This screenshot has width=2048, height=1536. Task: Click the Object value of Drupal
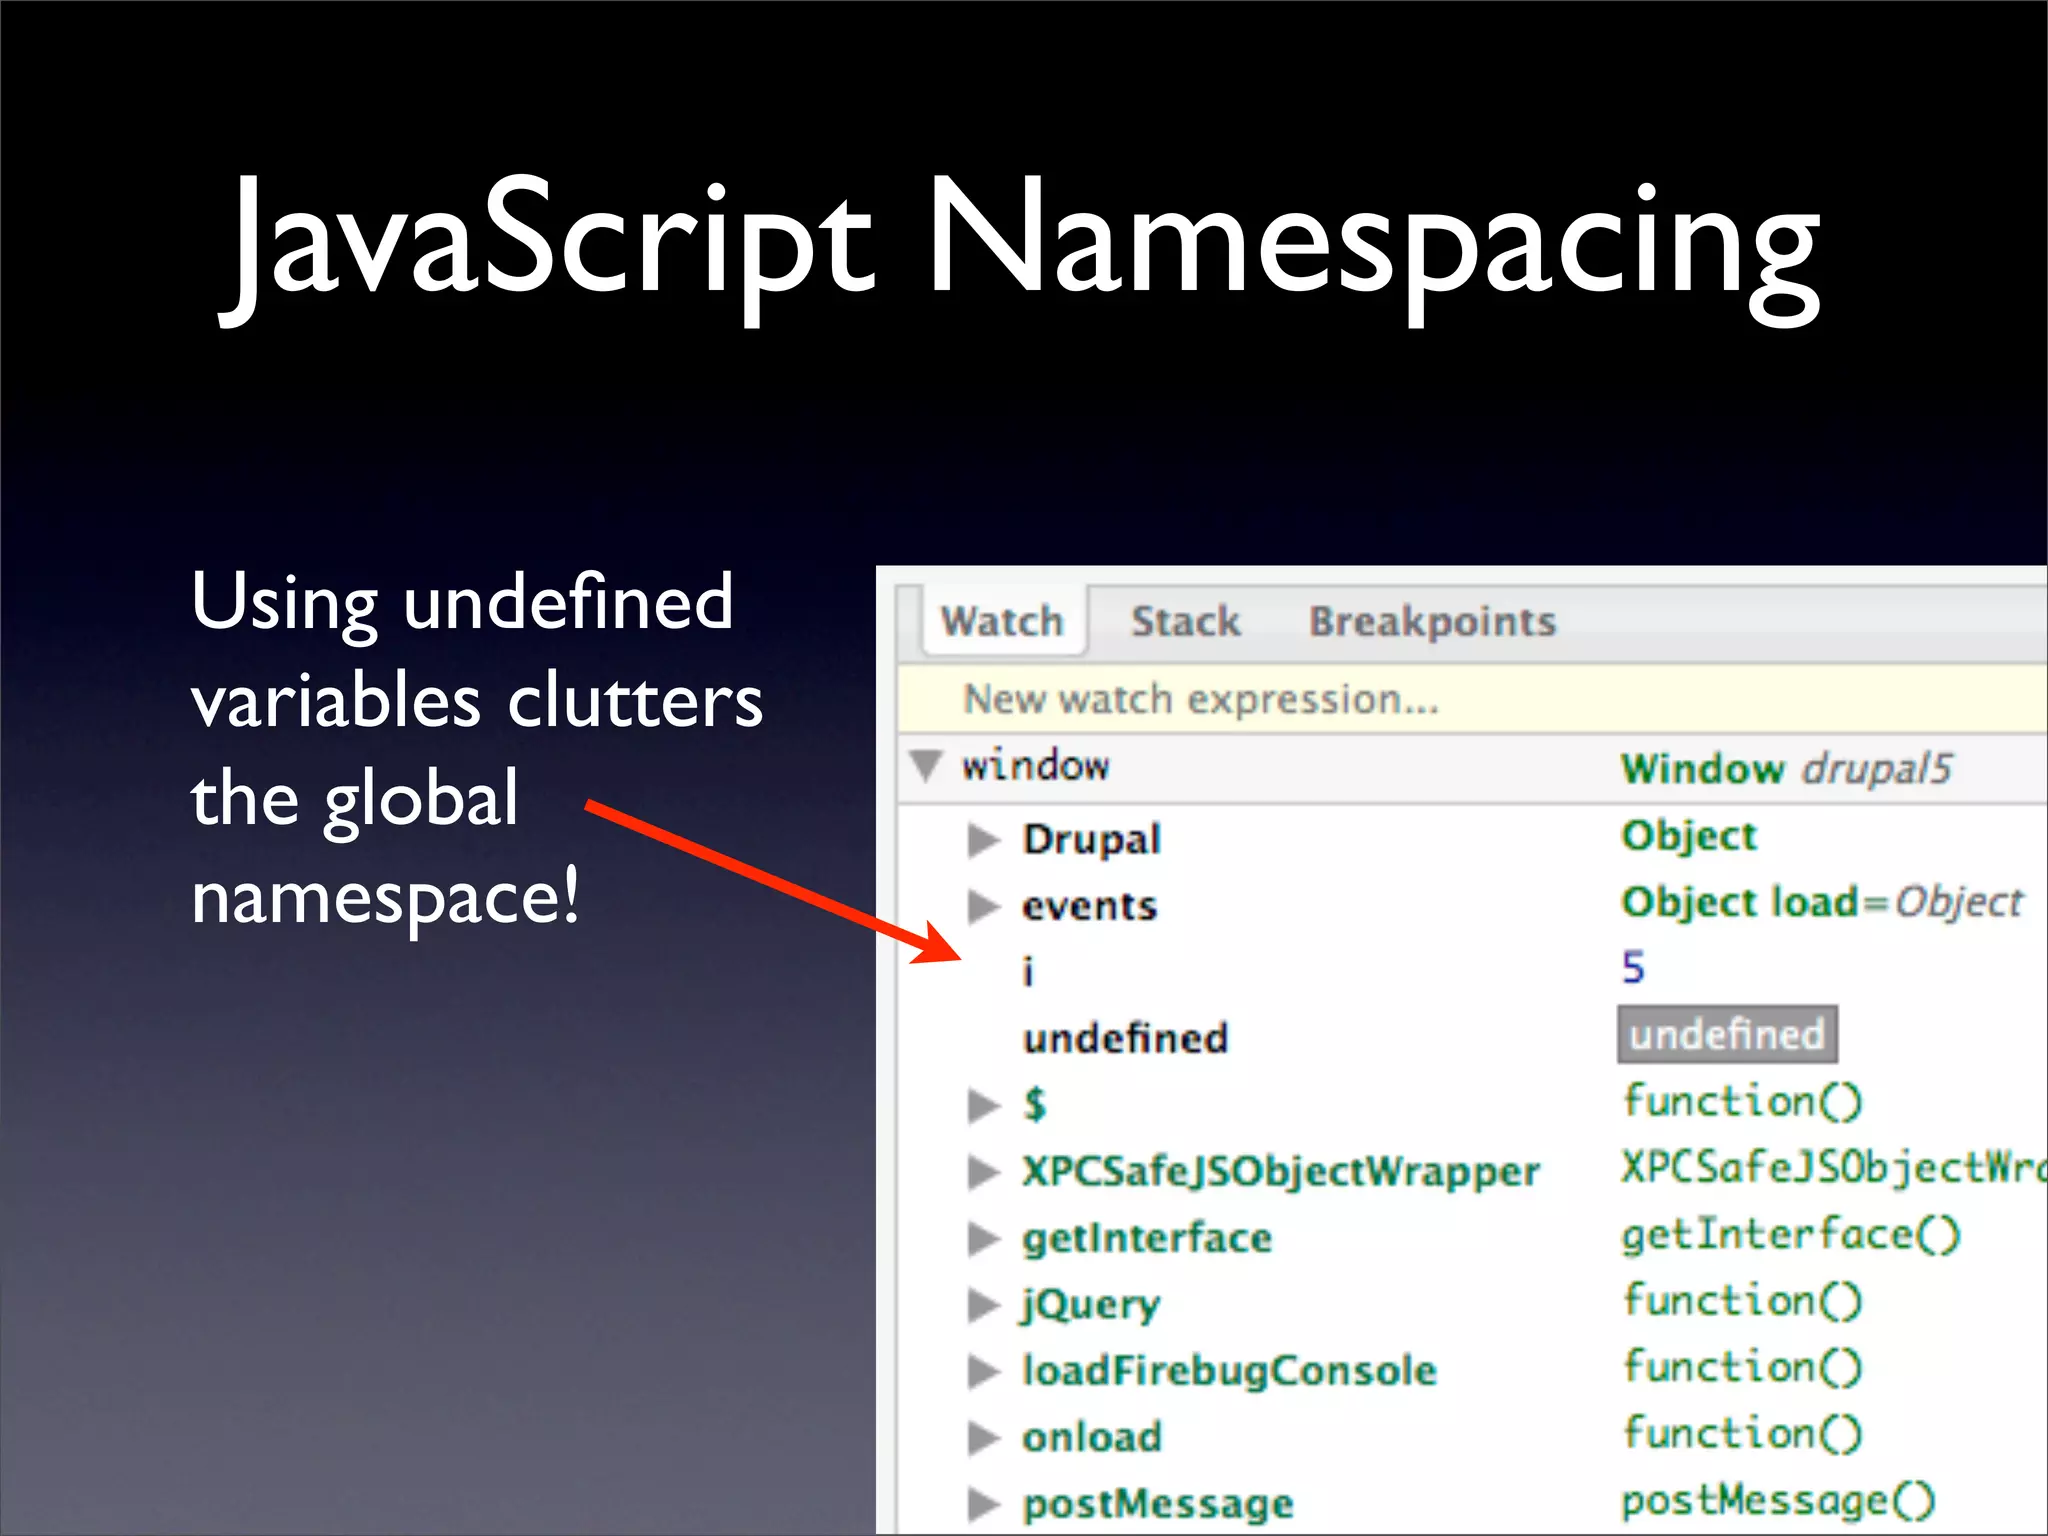[1688, 836]
